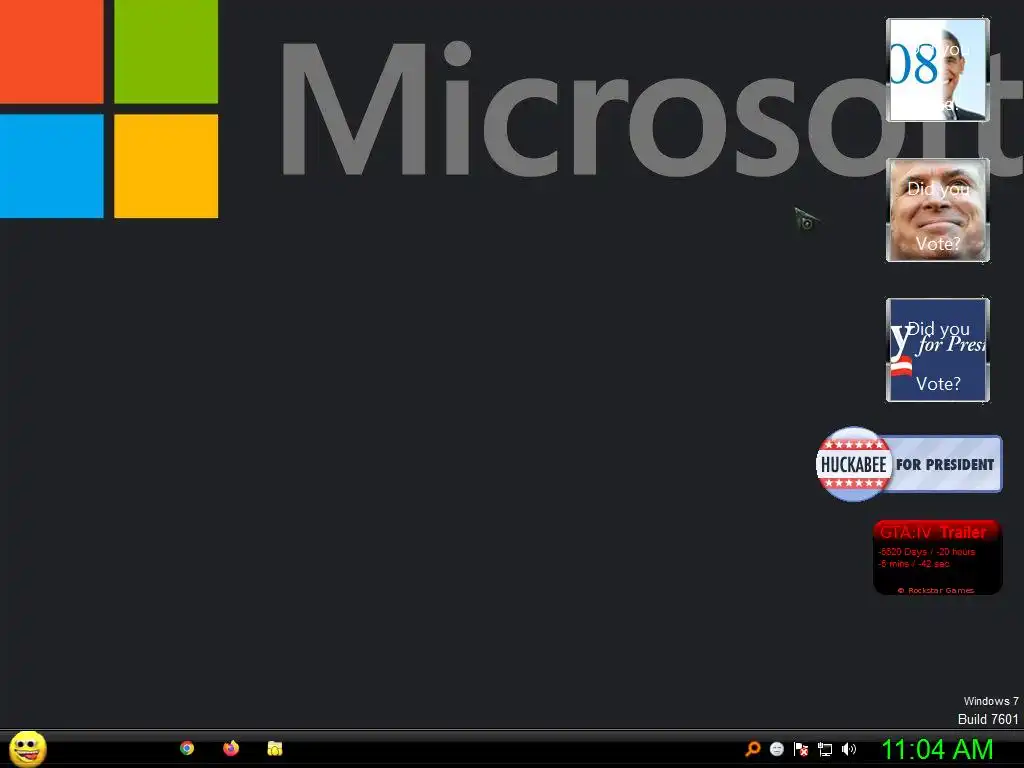Click the GTA:IV Trailer countdown gadget title

click(933, 532)
